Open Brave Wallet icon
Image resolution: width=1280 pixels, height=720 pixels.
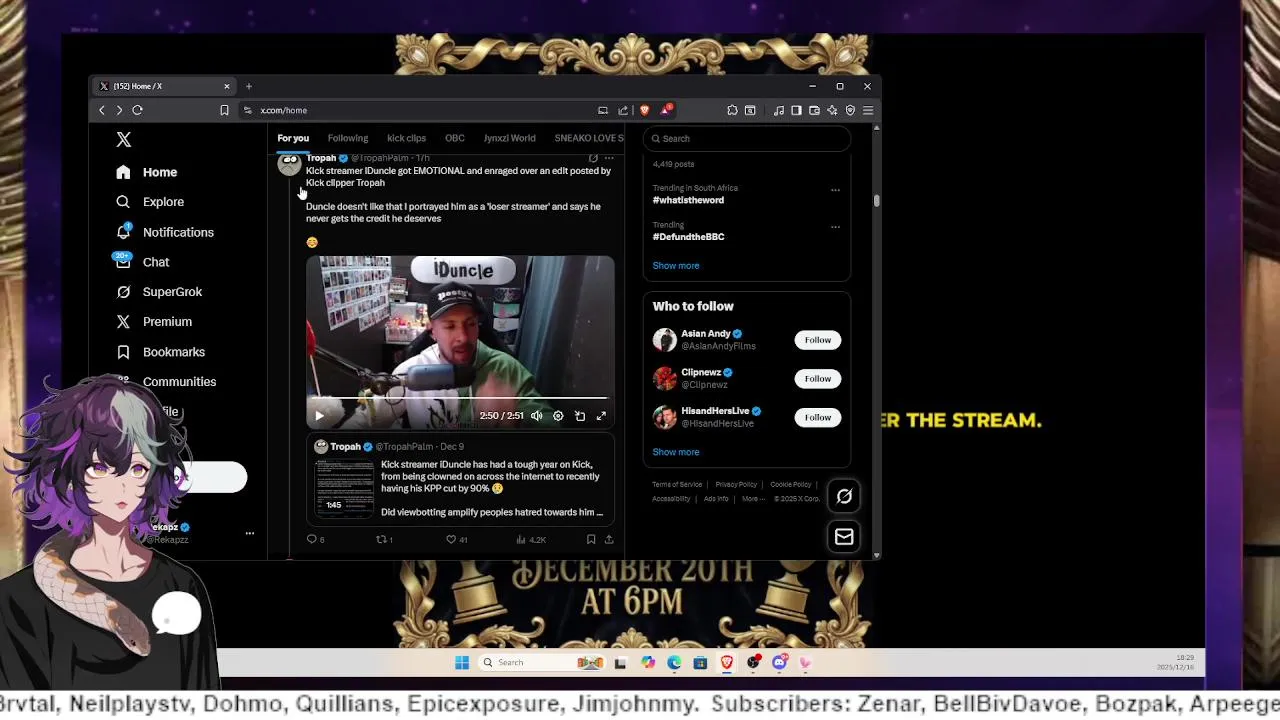(x=814, y=110)
